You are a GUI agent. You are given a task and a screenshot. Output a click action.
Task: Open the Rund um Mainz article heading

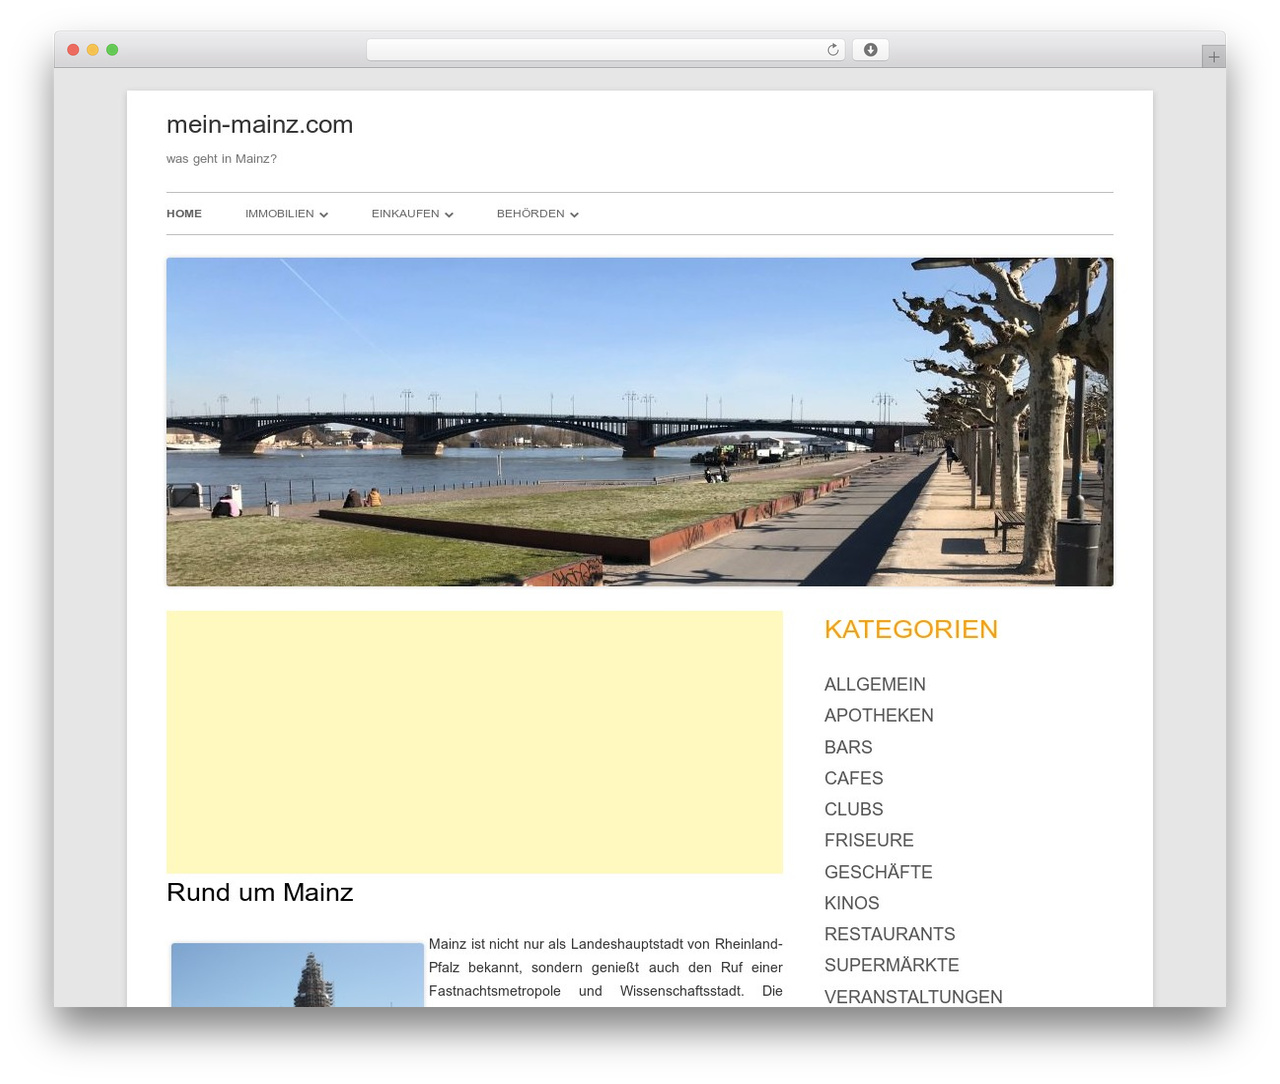pyautogui.click(x=260, y=892)
